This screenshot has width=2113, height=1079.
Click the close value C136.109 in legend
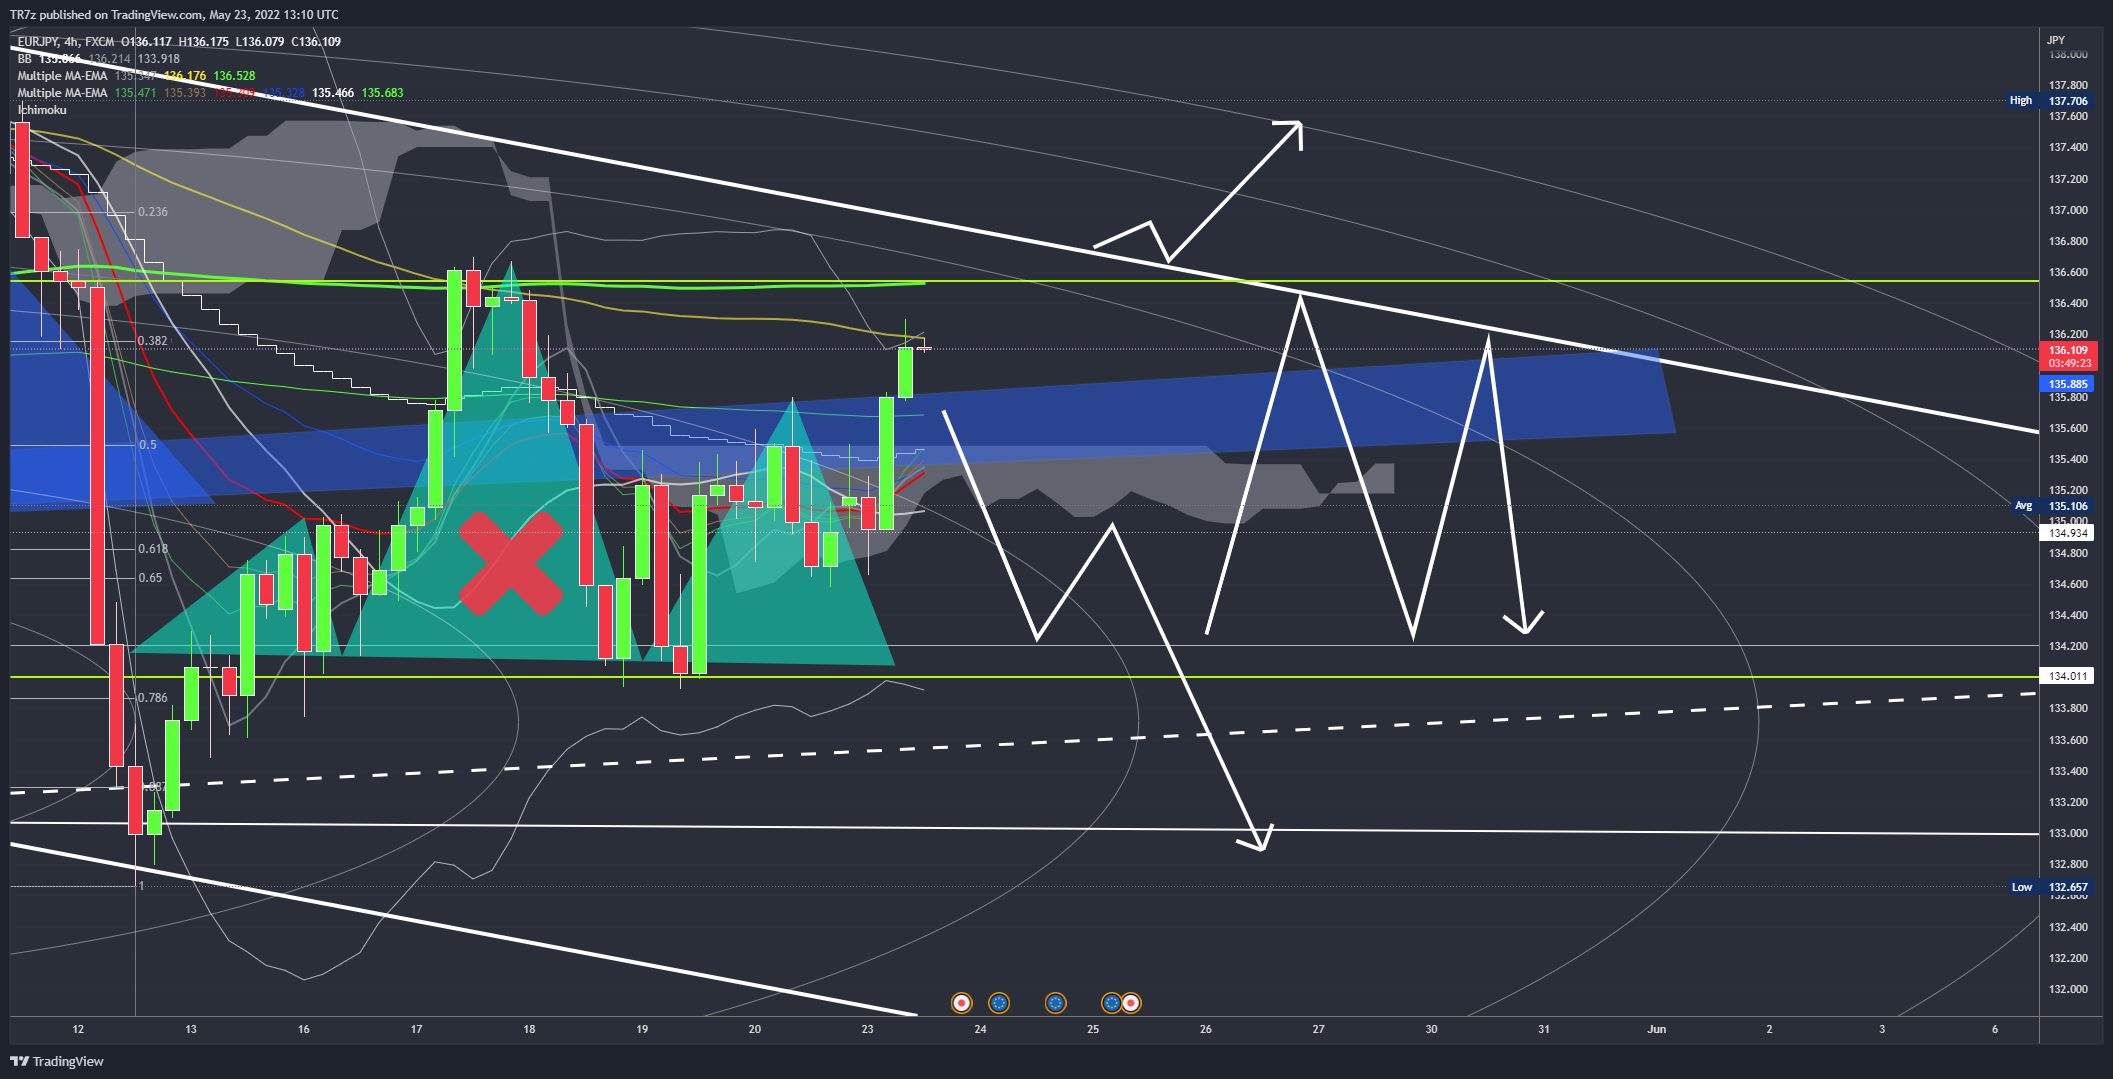[316, 42]
